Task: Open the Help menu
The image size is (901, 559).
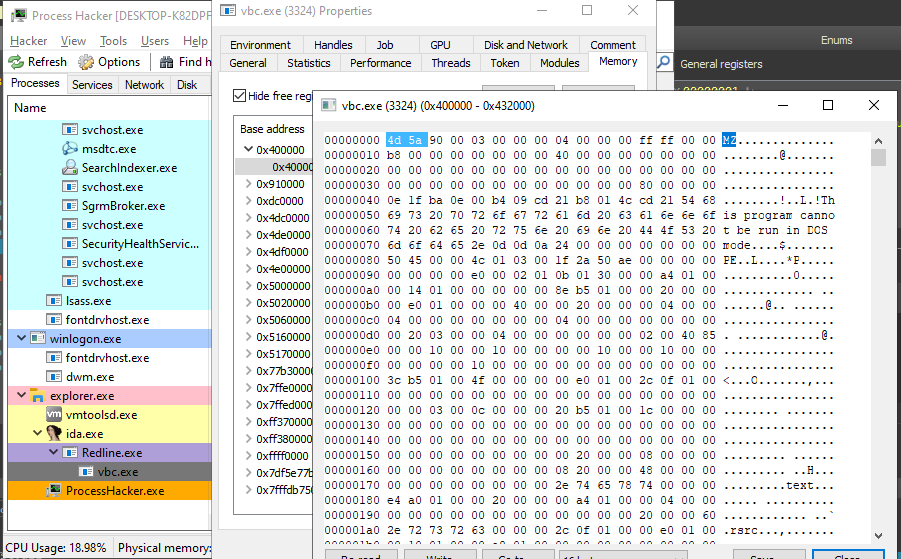Action: [195, 41]
